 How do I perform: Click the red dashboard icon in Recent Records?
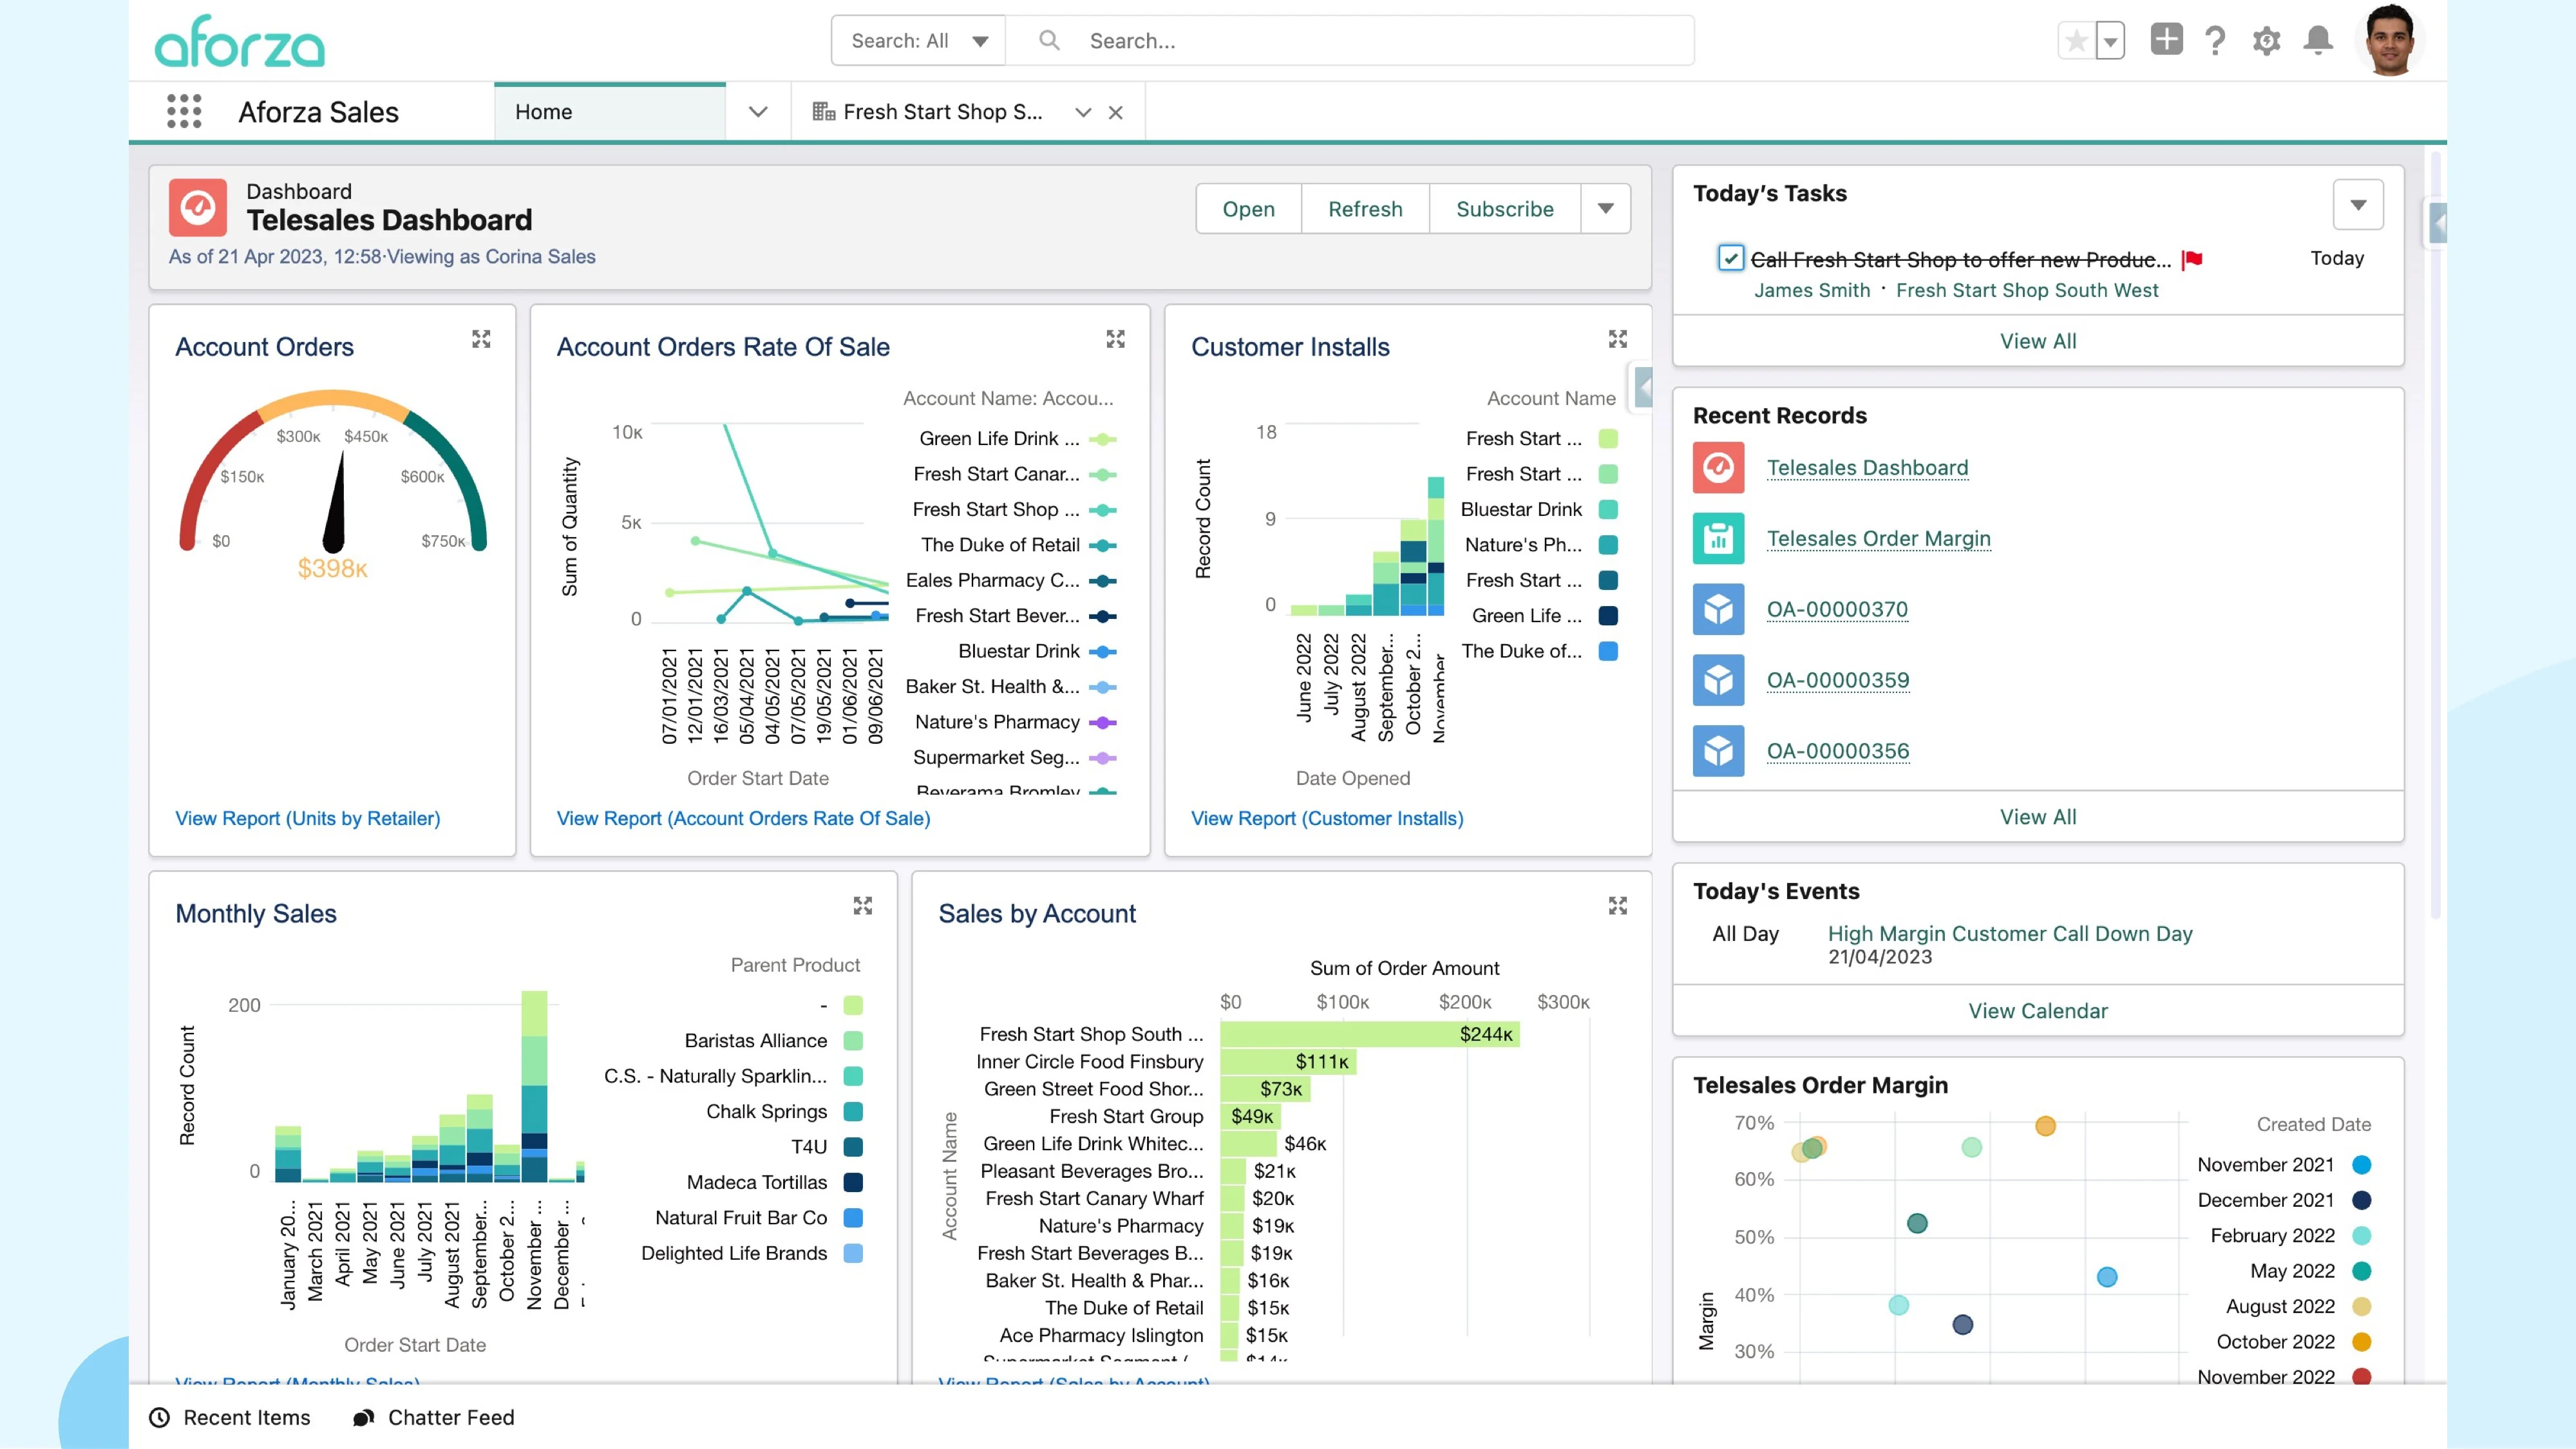click(1718, 468)
